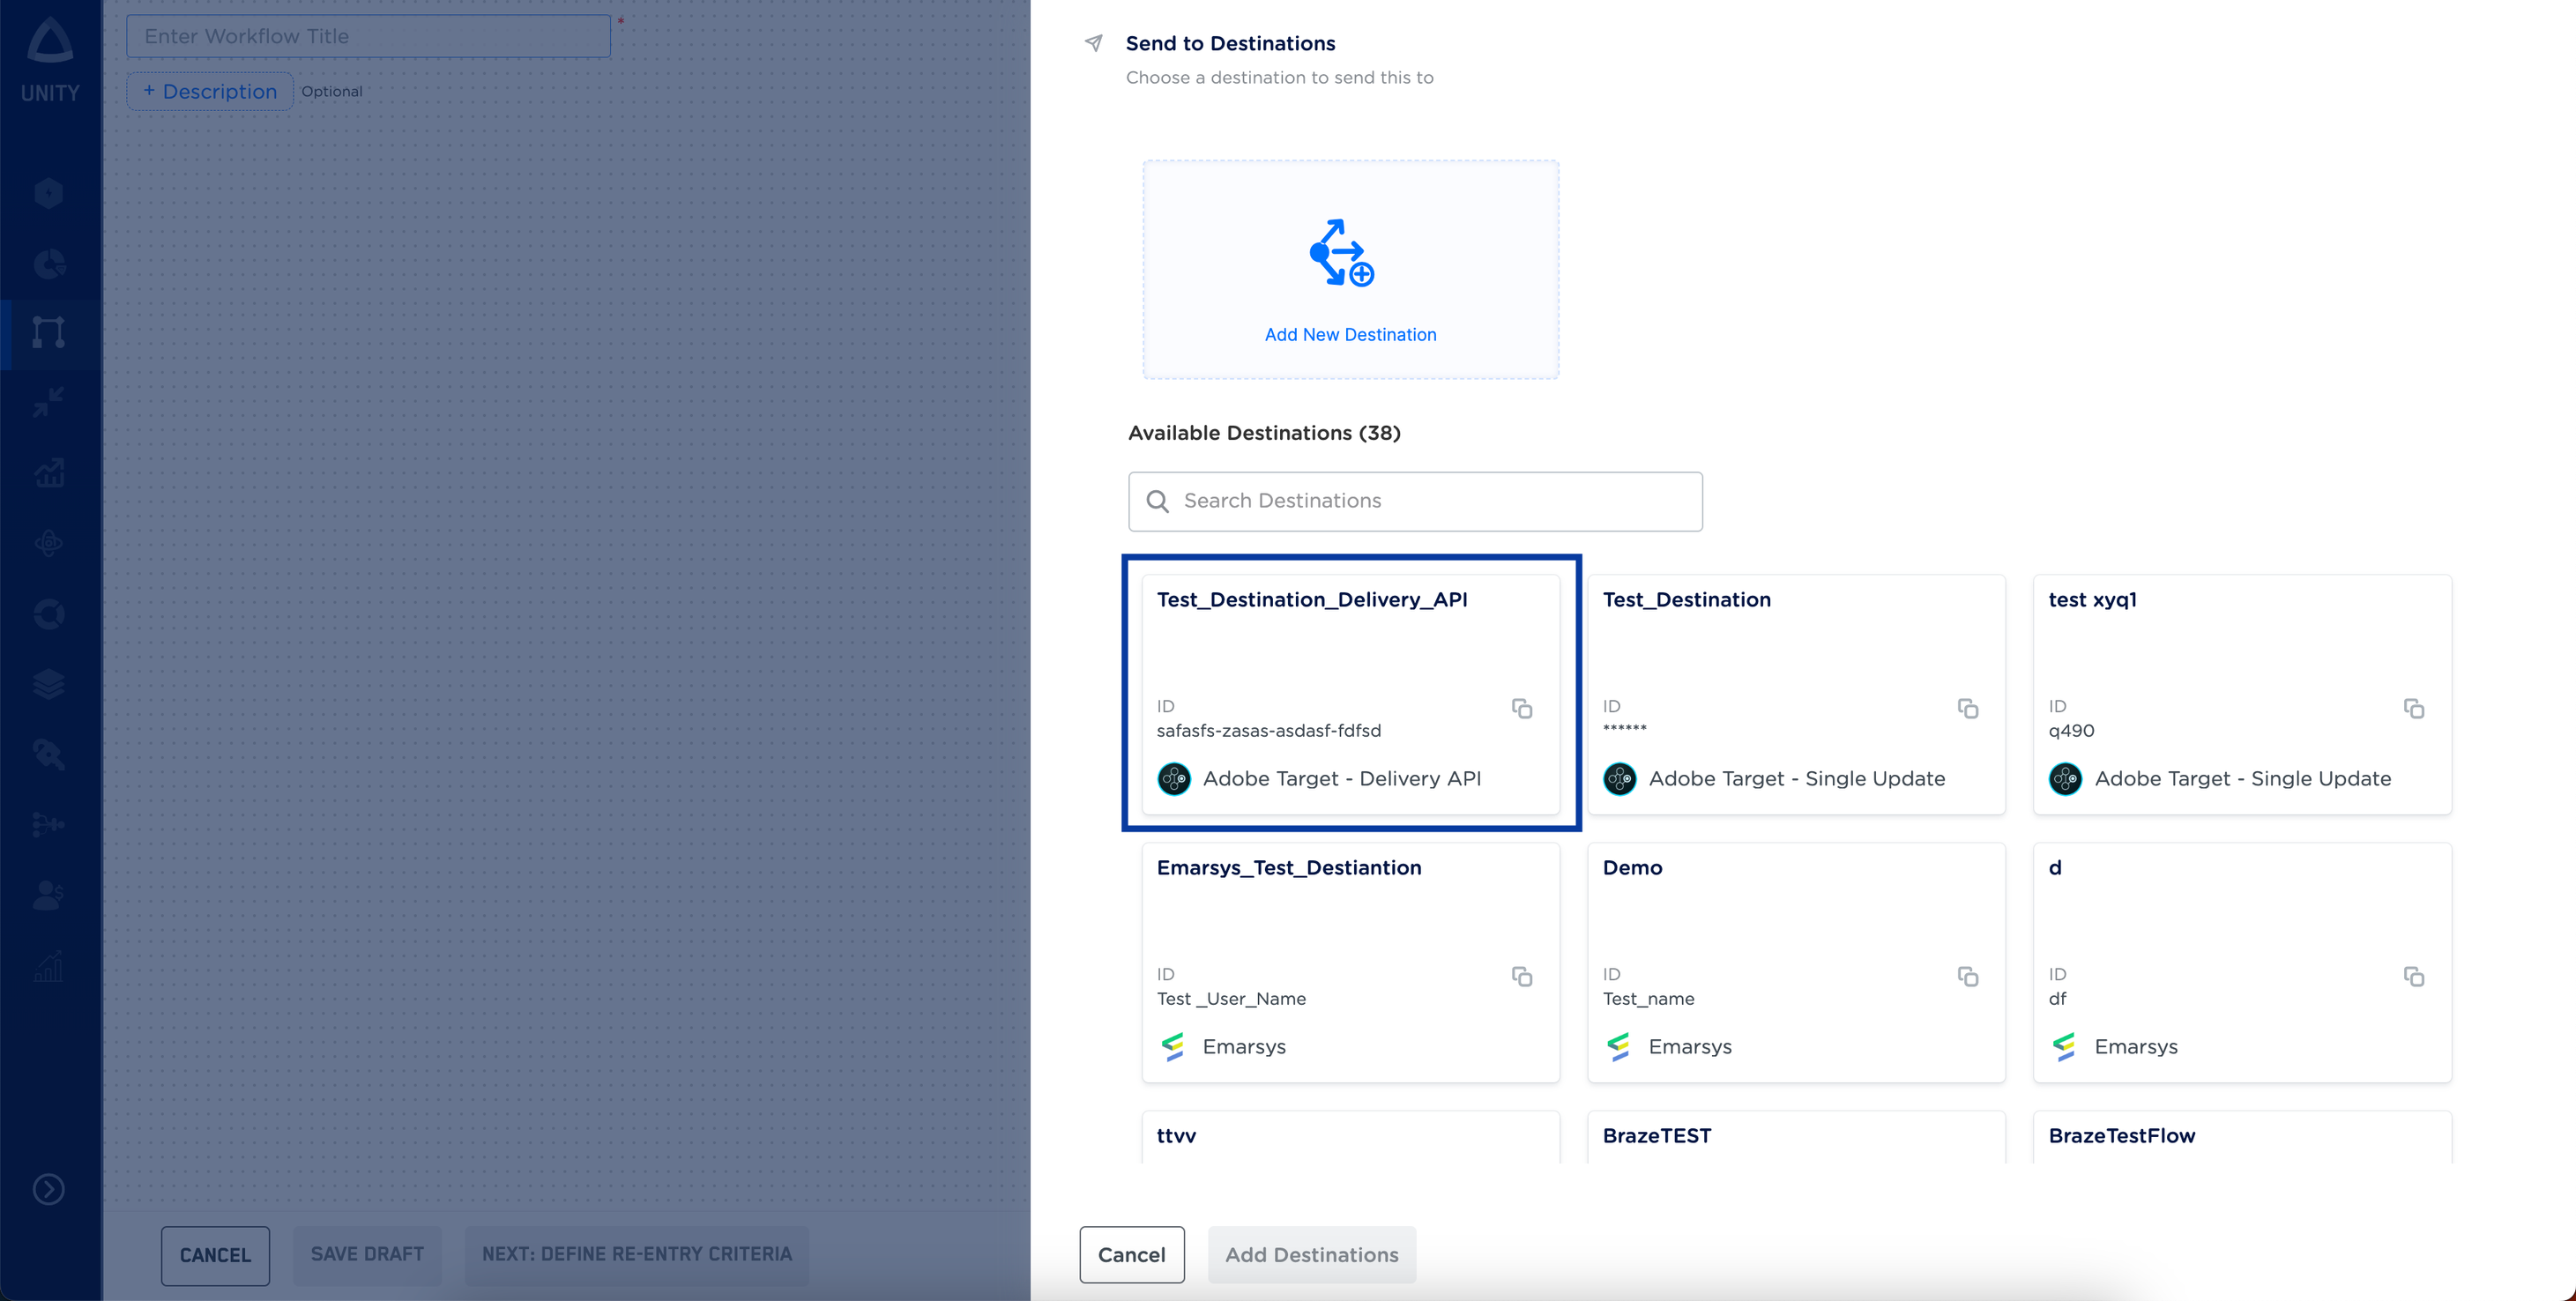Select the Test_Destination_Delivery_API destination card
Viewport: 2576px width, 1301px height.
[x=1350, y=650]
